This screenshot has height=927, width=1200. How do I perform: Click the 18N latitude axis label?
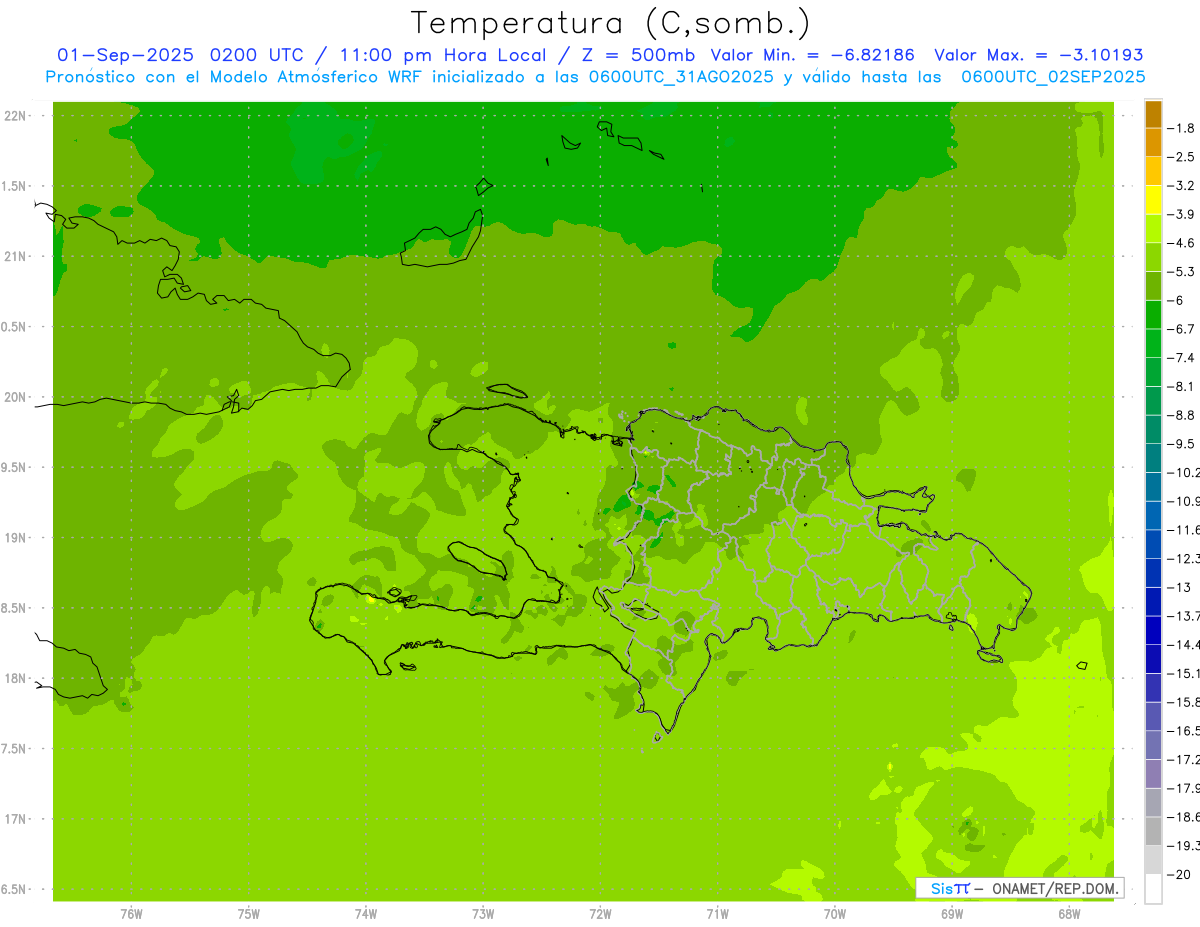click(16, 679)
